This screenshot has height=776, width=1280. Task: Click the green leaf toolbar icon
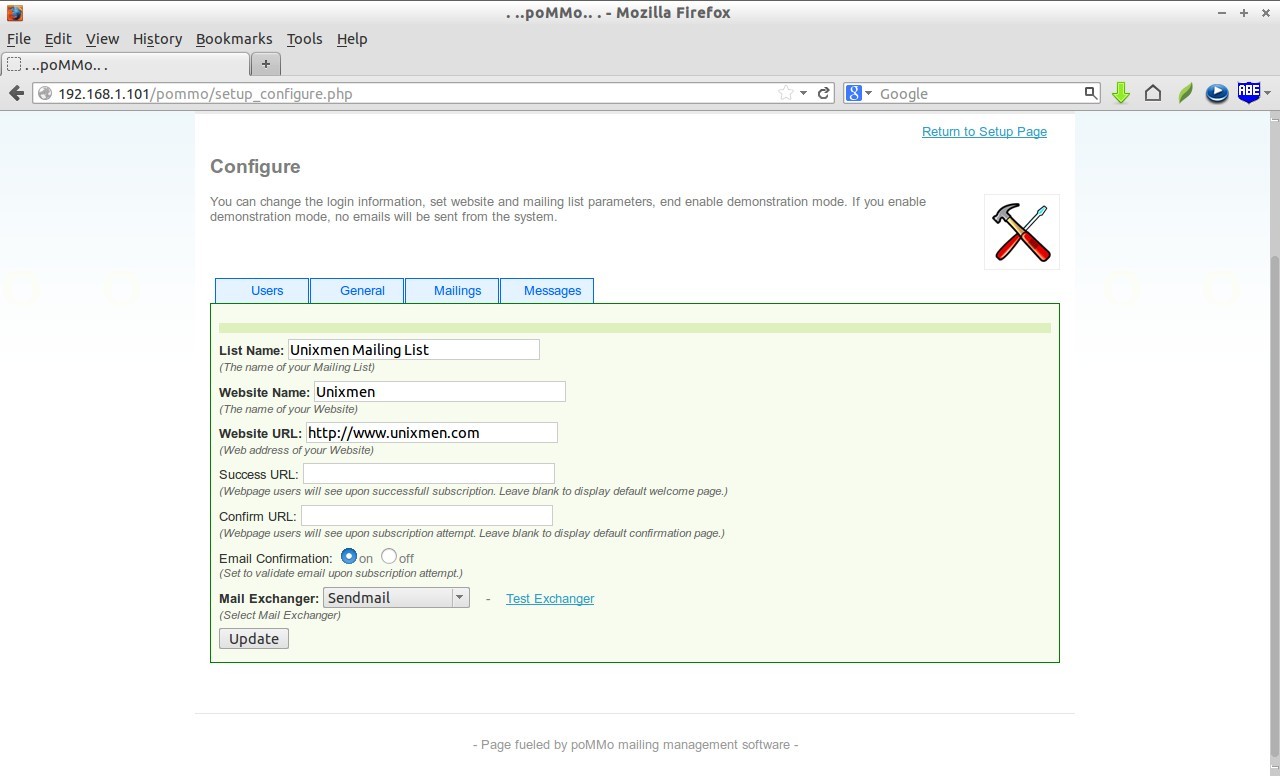coord(1185,93)
